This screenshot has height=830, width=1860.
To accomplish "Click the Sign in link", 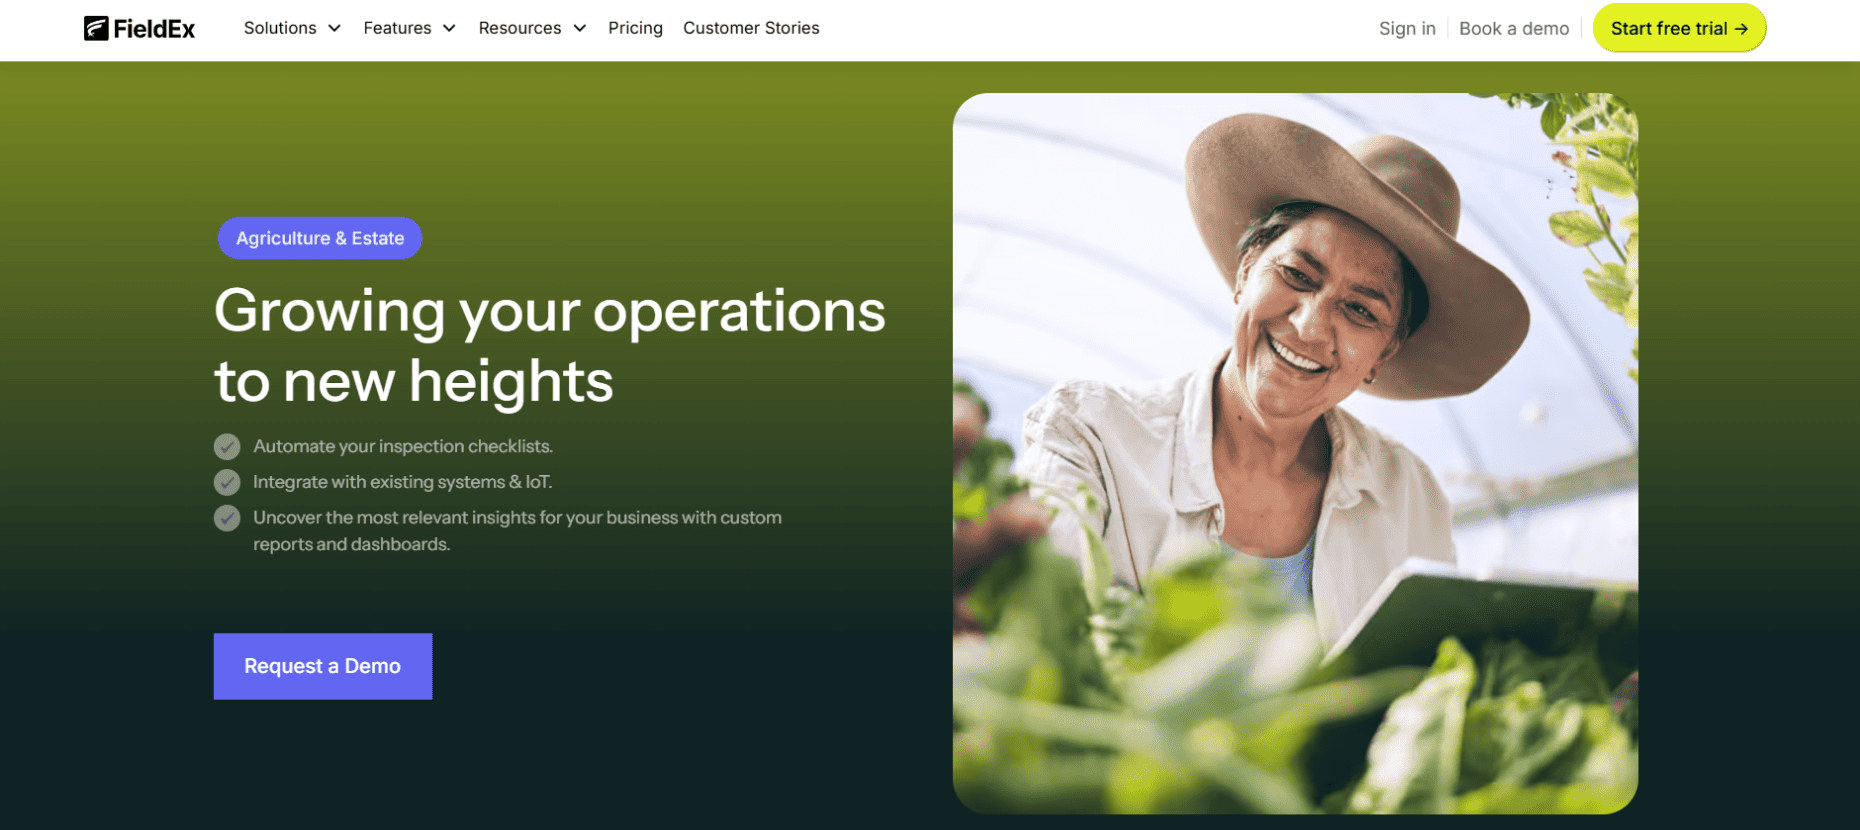I will point(1407,29).
